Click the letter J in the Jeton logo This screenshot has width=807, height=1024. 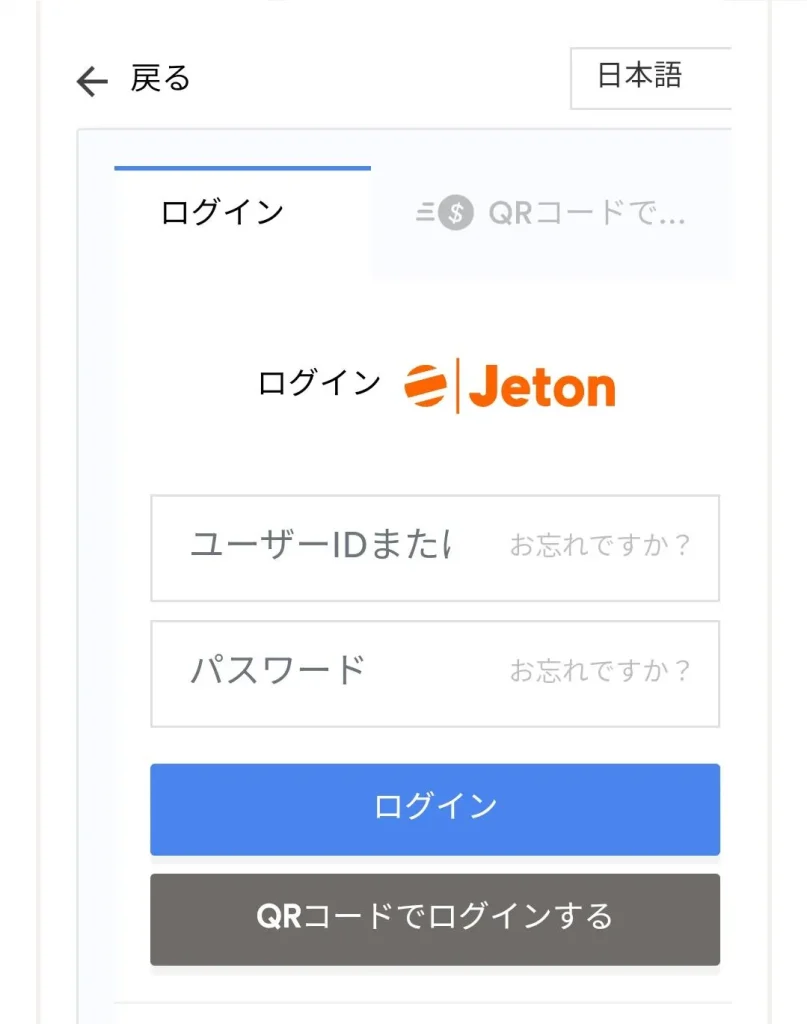(x=481, y=387)
